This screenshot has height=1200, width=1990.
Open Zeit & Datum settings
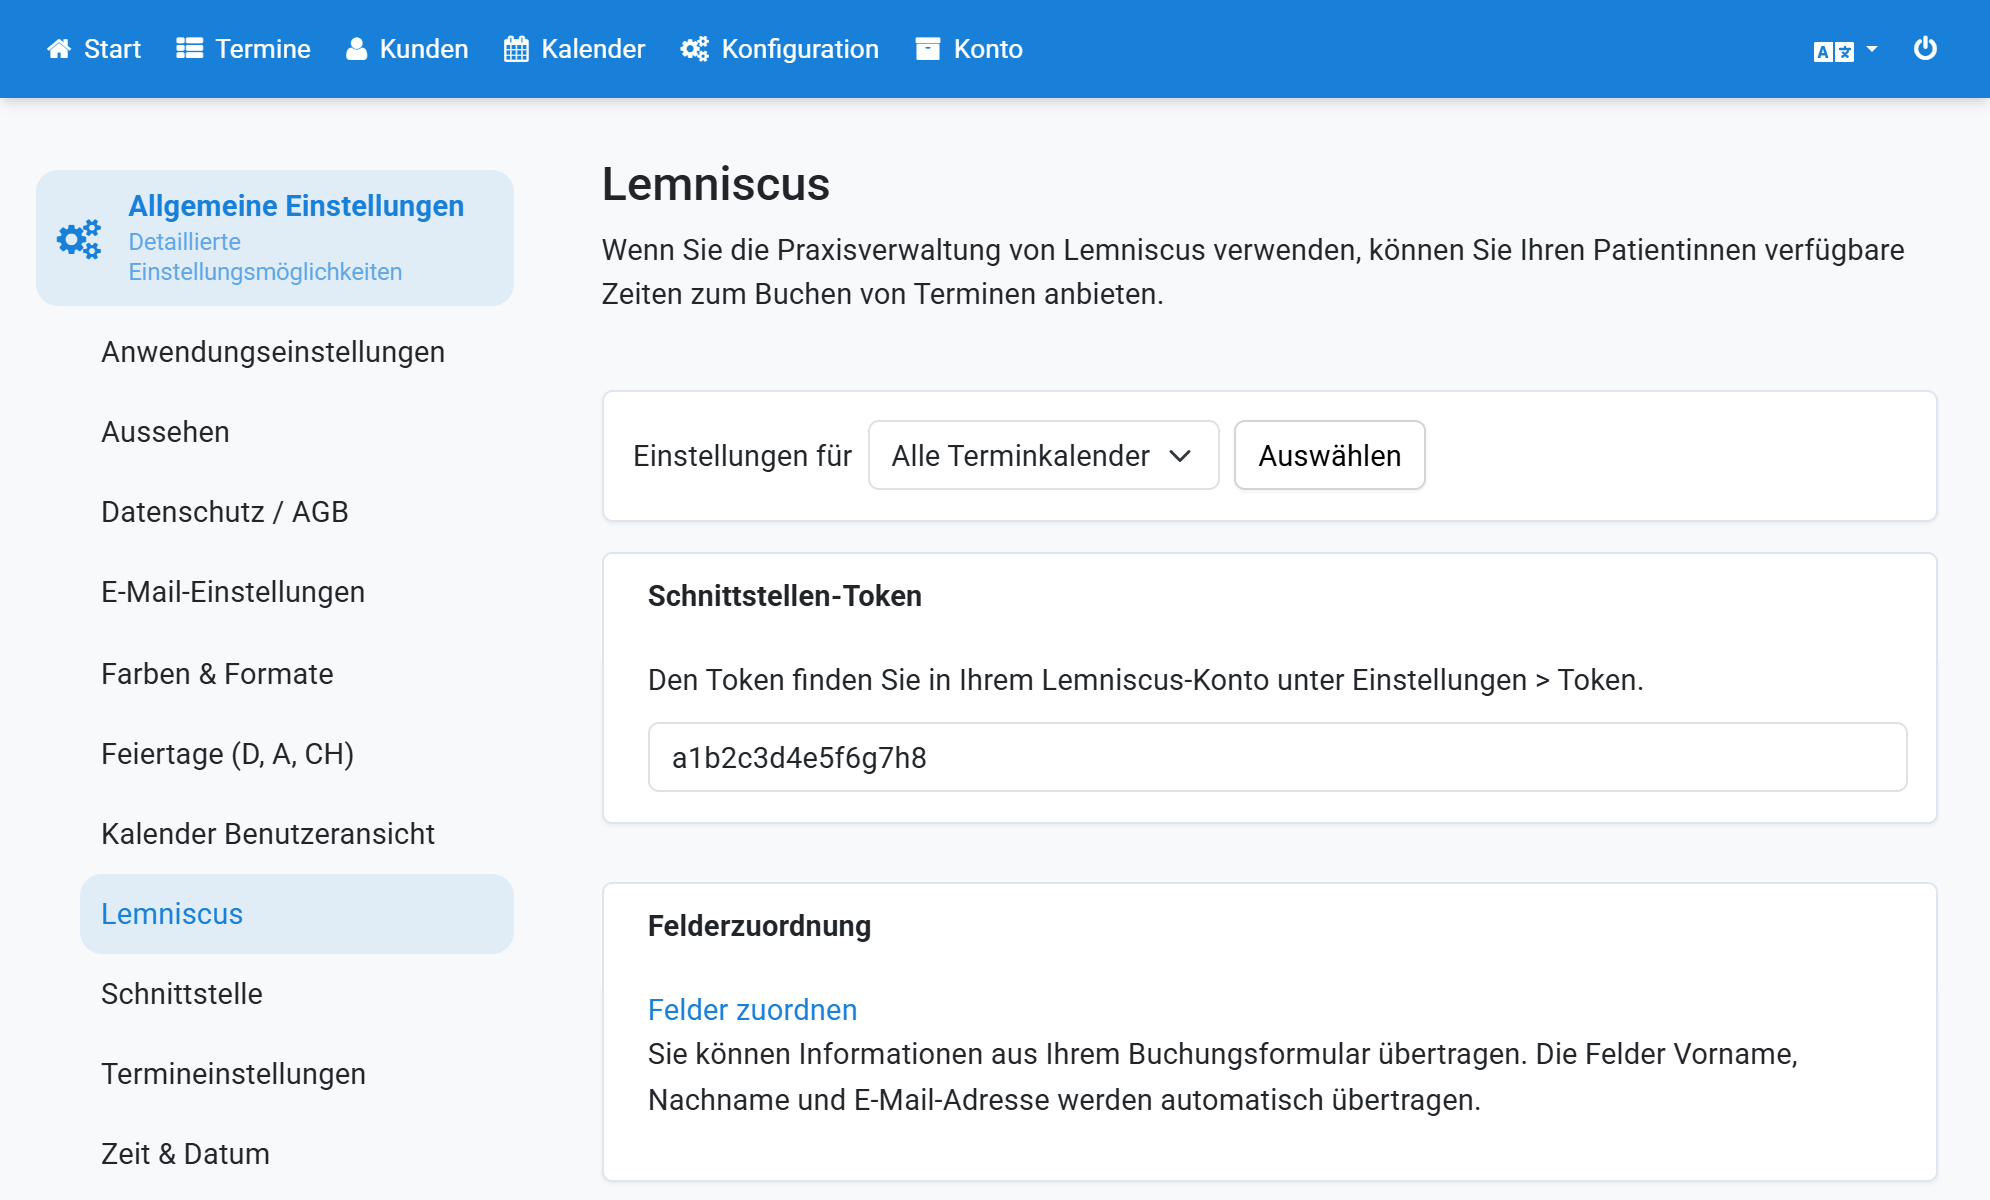186,1154
